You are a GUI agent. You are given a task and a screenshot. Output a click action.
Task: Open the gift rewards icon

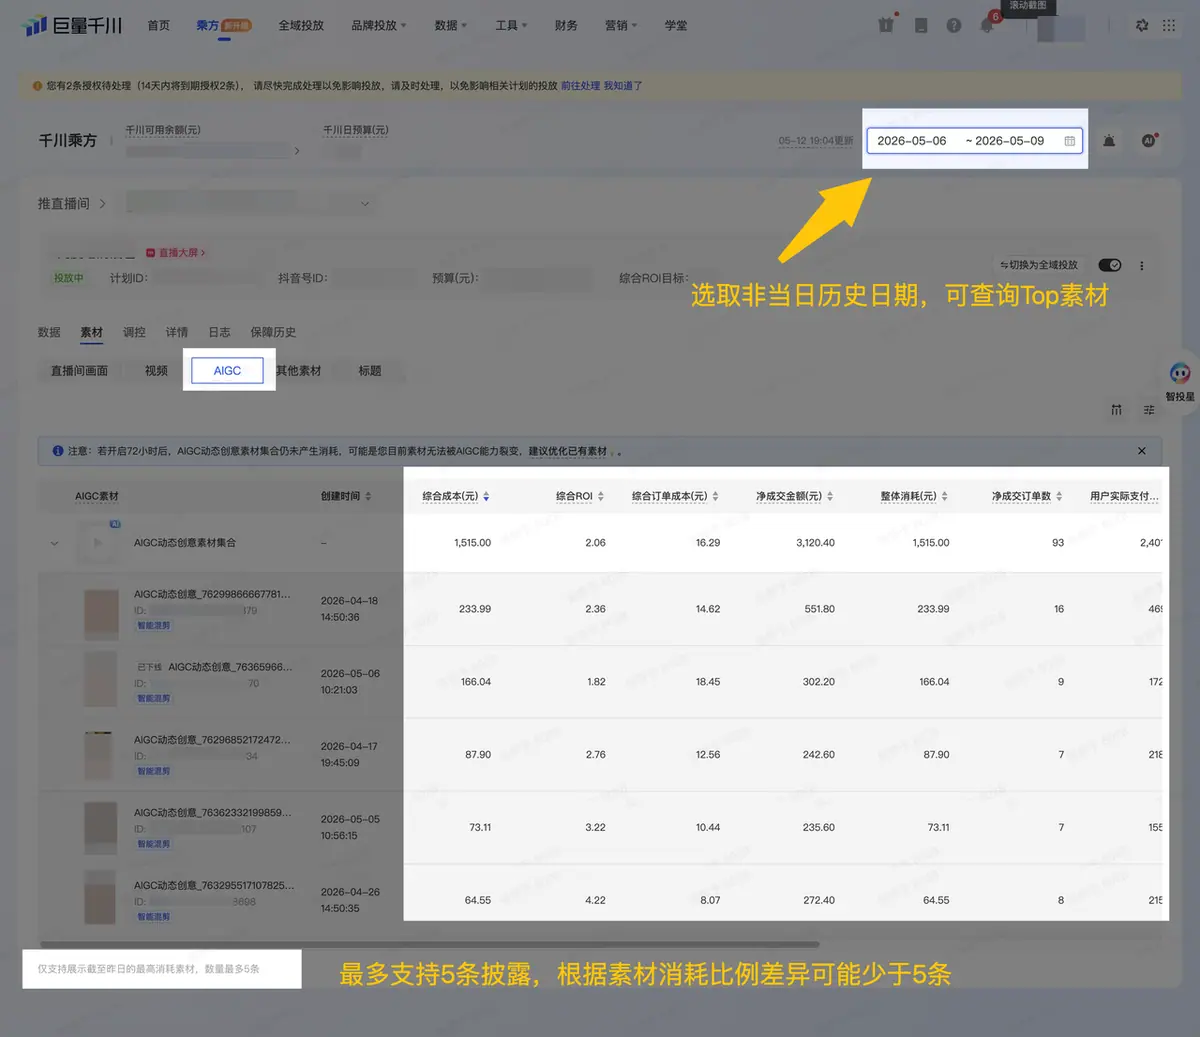pyautogui.click(x=886, y=25)
